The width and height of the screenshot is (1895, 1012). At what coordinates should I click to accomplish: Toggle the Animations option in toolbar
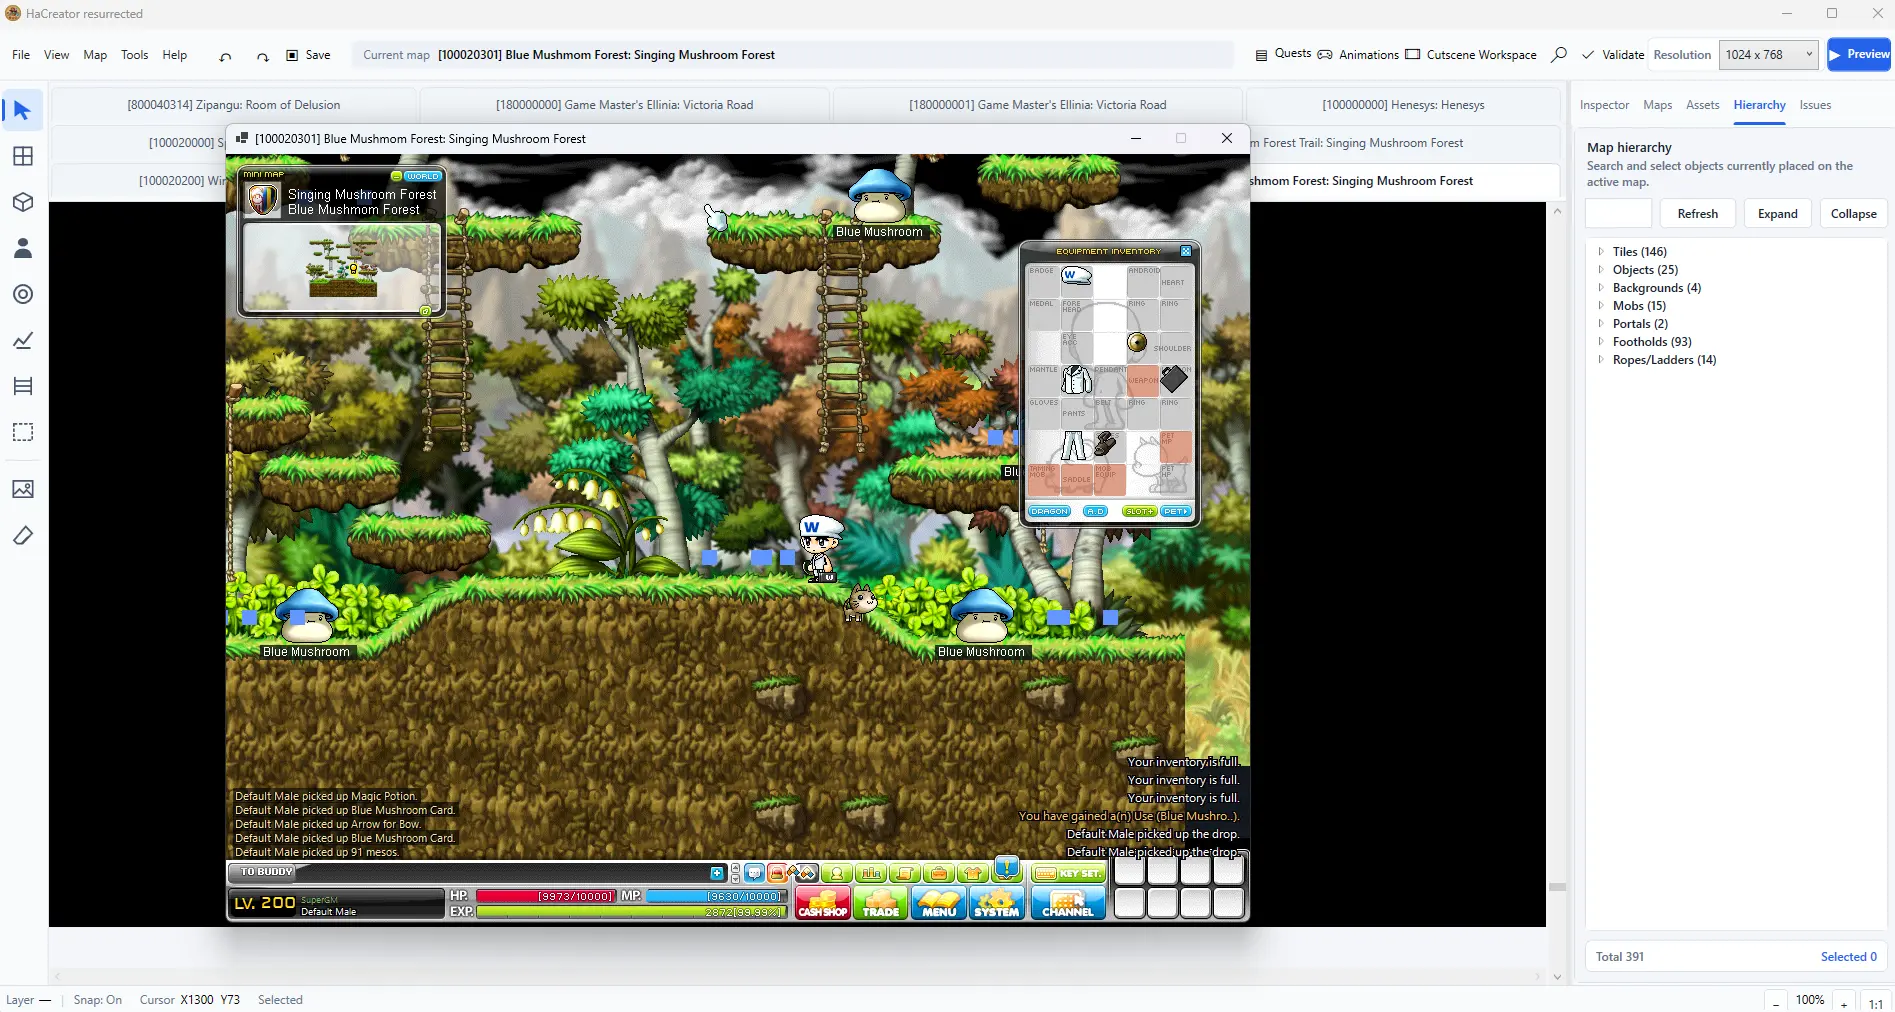point(1358,55)
